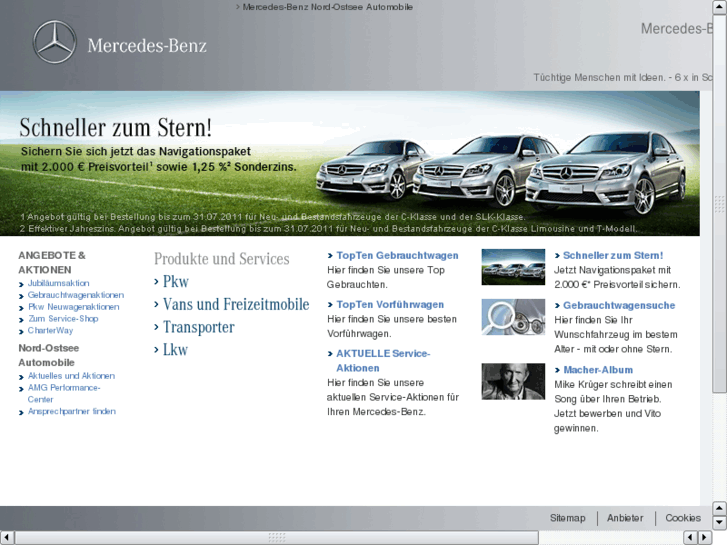Click the Macher-Album portrait thumbnail
The image size is (727, 545).
513,381
